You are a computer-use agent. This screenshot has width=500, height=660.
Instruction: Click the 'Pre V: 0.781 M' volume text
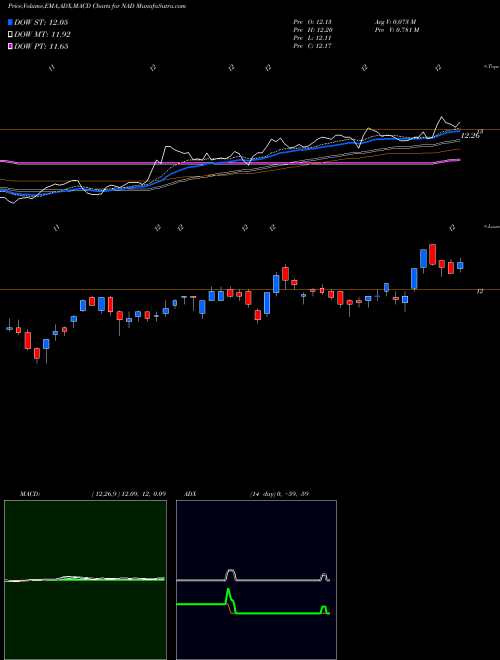[x=396, y=30]
